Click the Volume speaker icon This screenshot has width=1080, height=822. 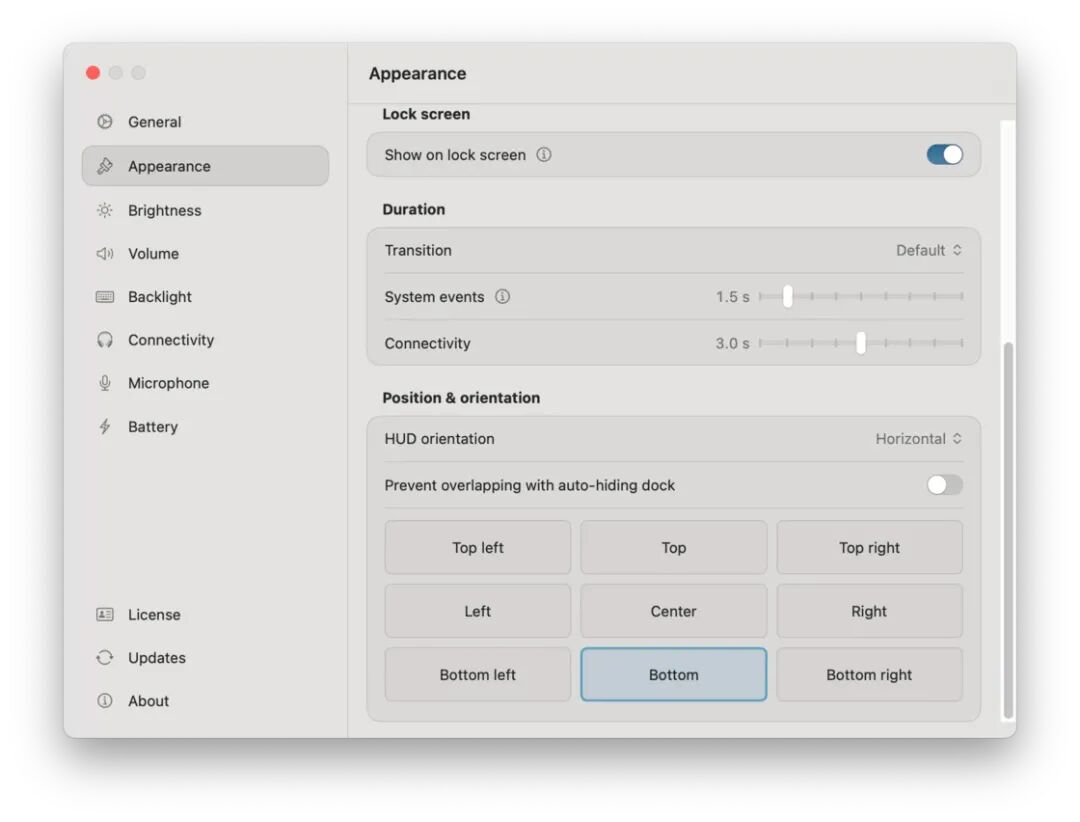(x=105, y=254)
